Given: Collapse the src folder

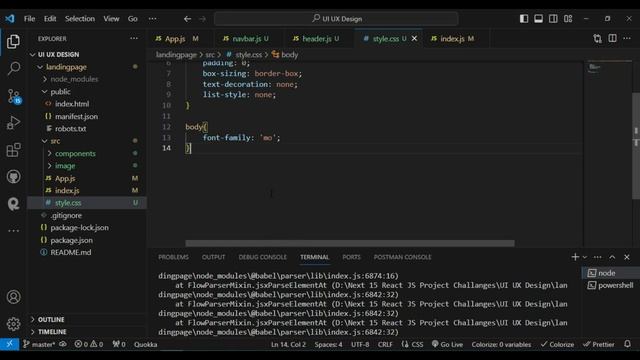Looking at the screenshot, I should pos(45,141).
